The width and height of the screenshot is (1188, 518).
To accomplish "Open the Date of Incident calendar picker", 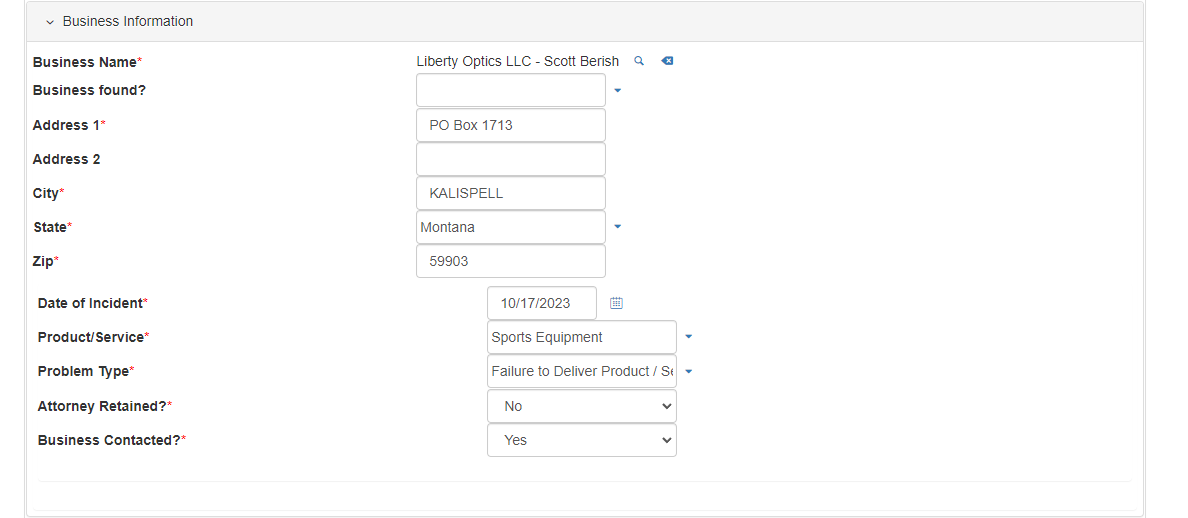I will [x=617, y=303].
